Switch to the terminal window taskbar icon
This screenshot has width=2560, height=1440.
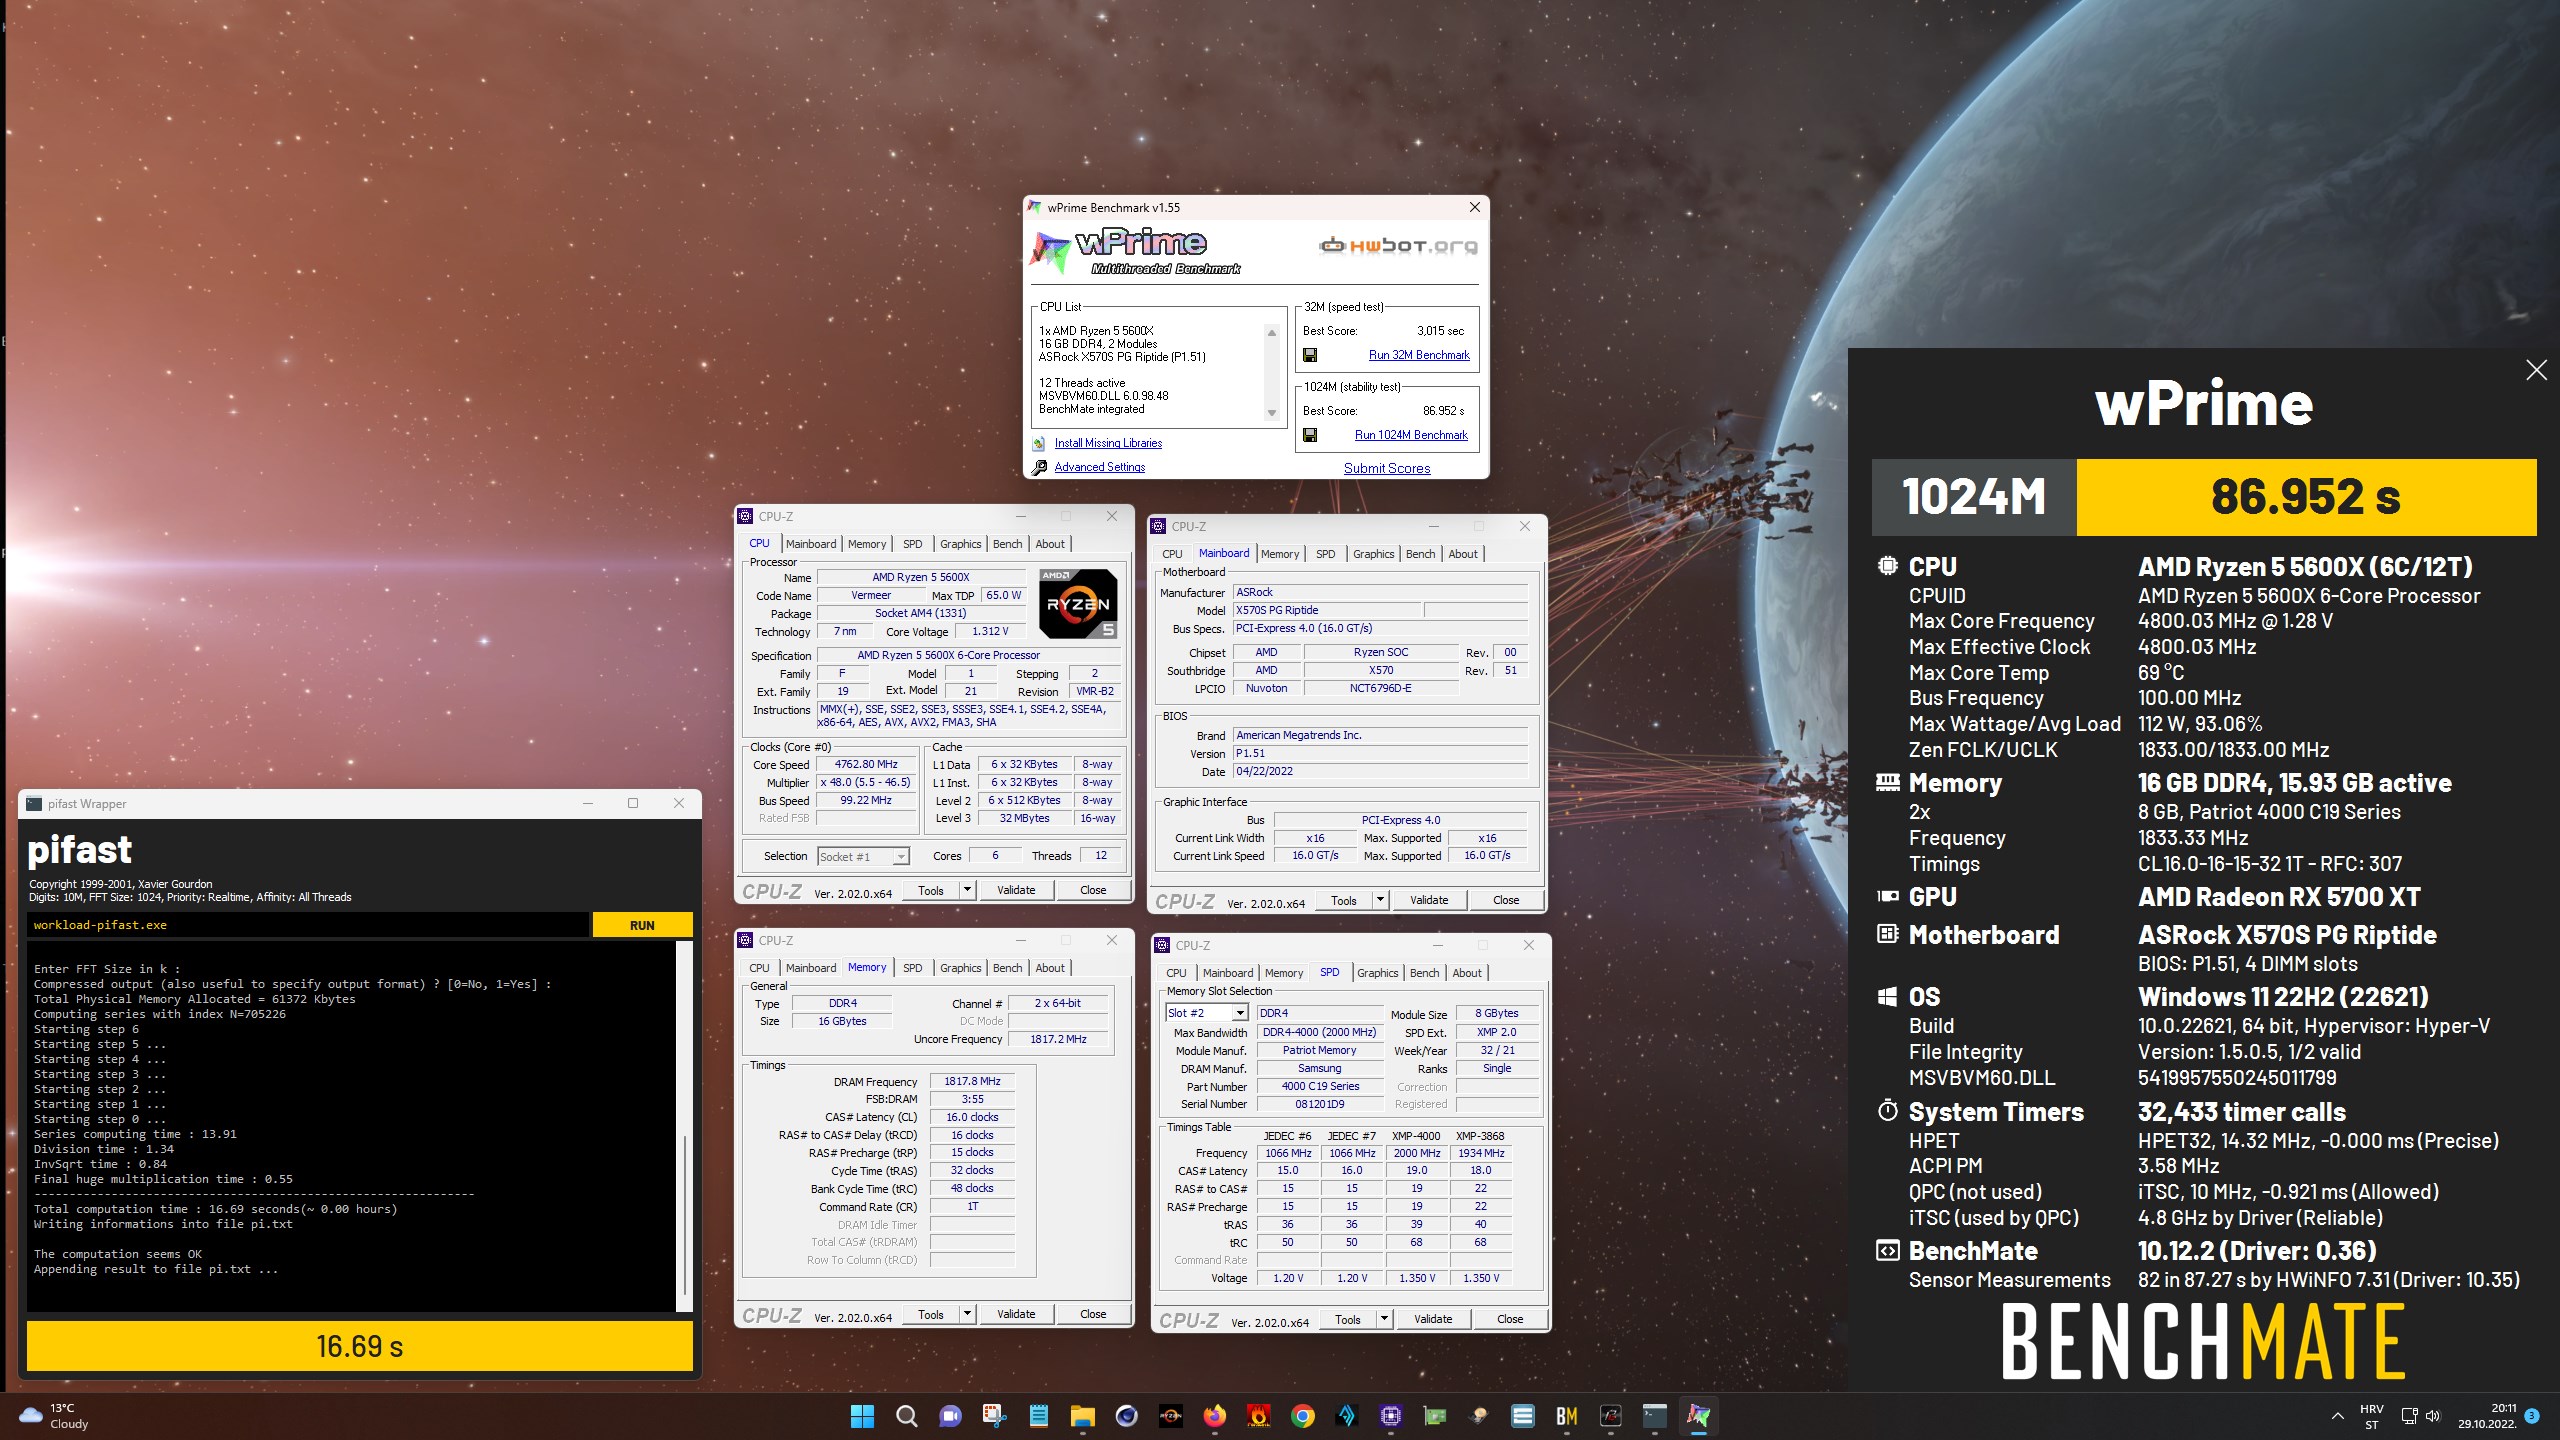click(x=1654, y=1416)
